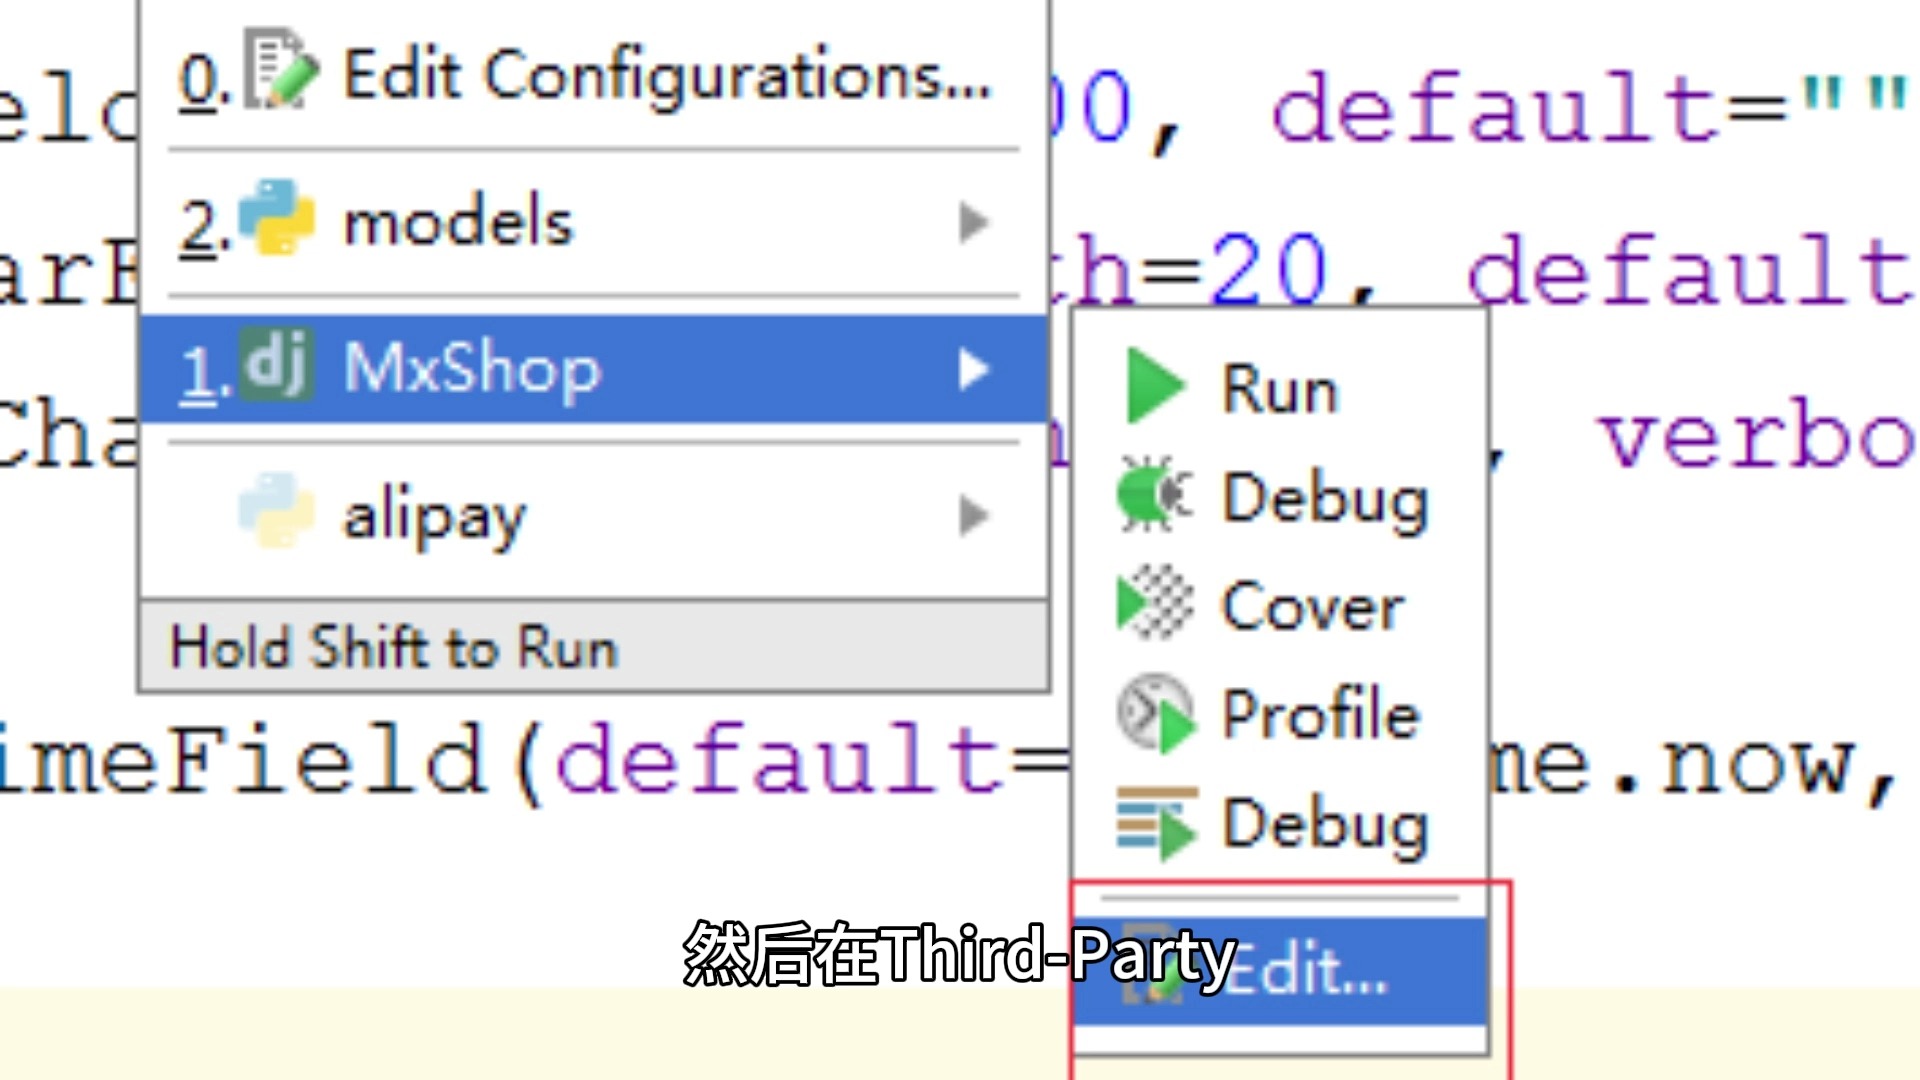Screen dimensions: 1920x1080
Task: Choose the Debug item with bug icon
Action: [1280, 496]
